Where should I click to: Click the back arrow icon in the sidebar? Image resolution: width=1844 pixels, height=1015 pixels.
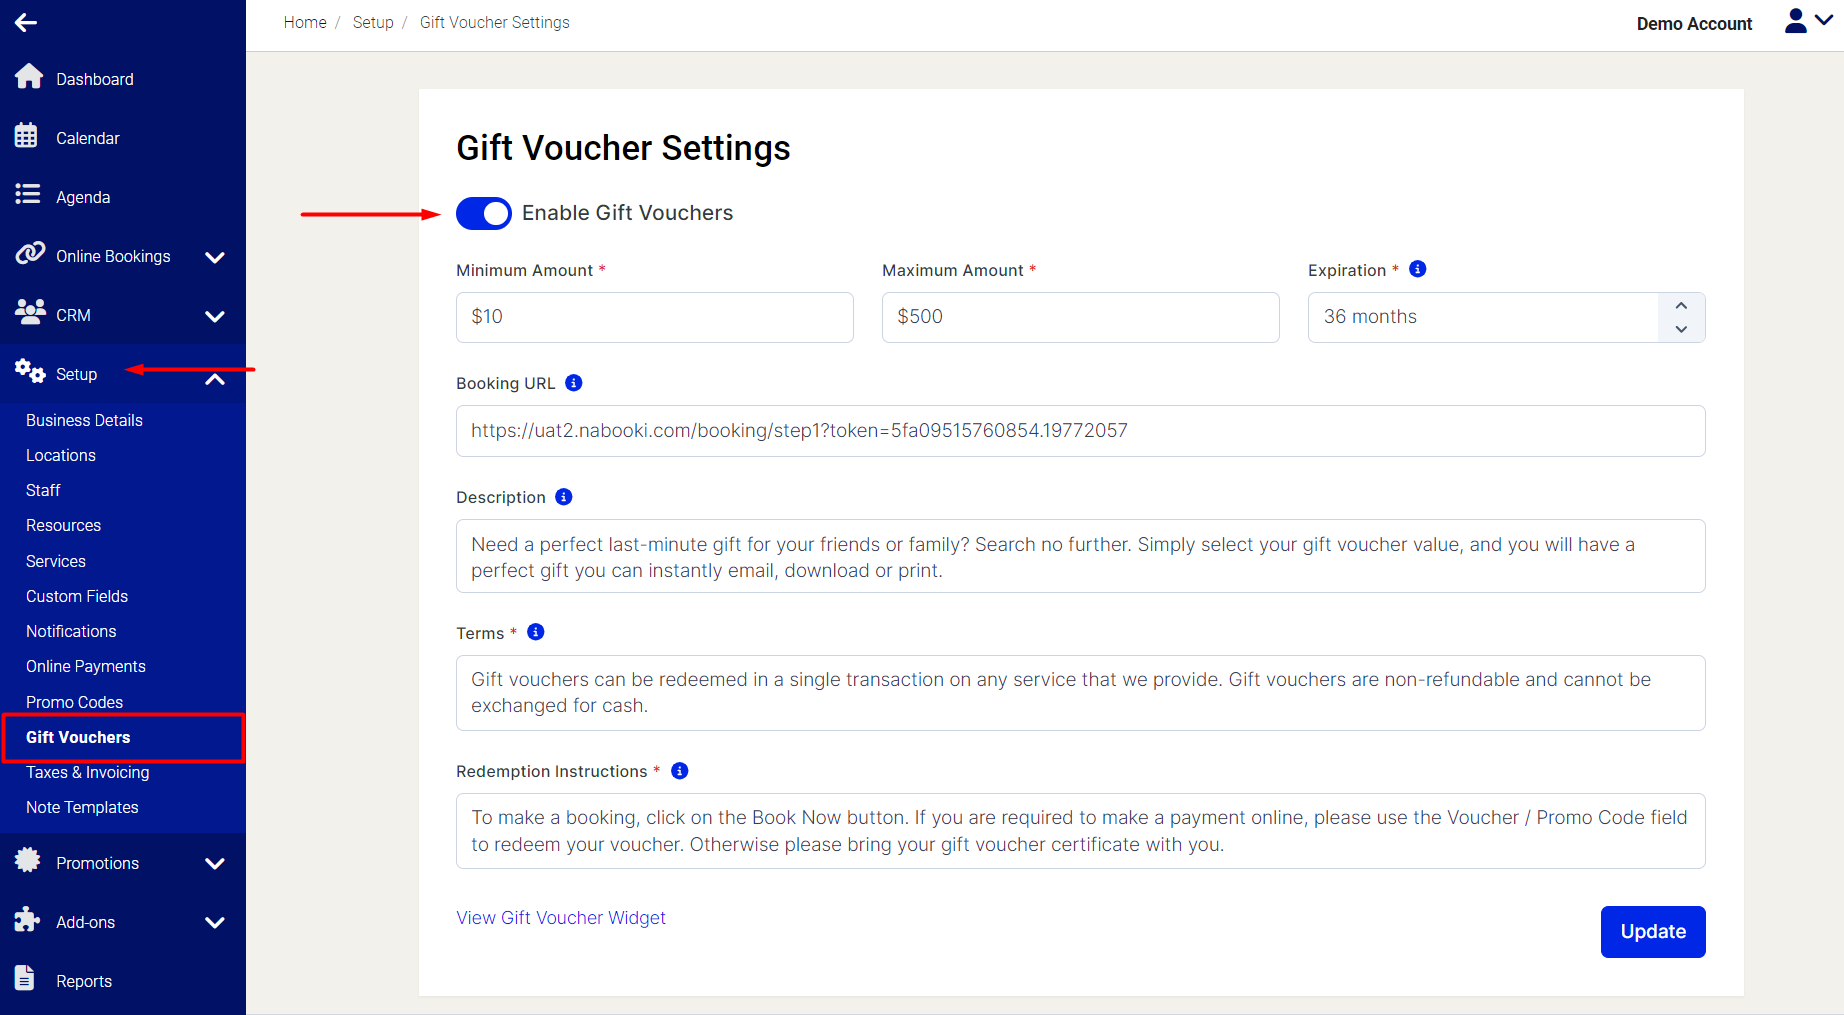[x=26, y=22]
